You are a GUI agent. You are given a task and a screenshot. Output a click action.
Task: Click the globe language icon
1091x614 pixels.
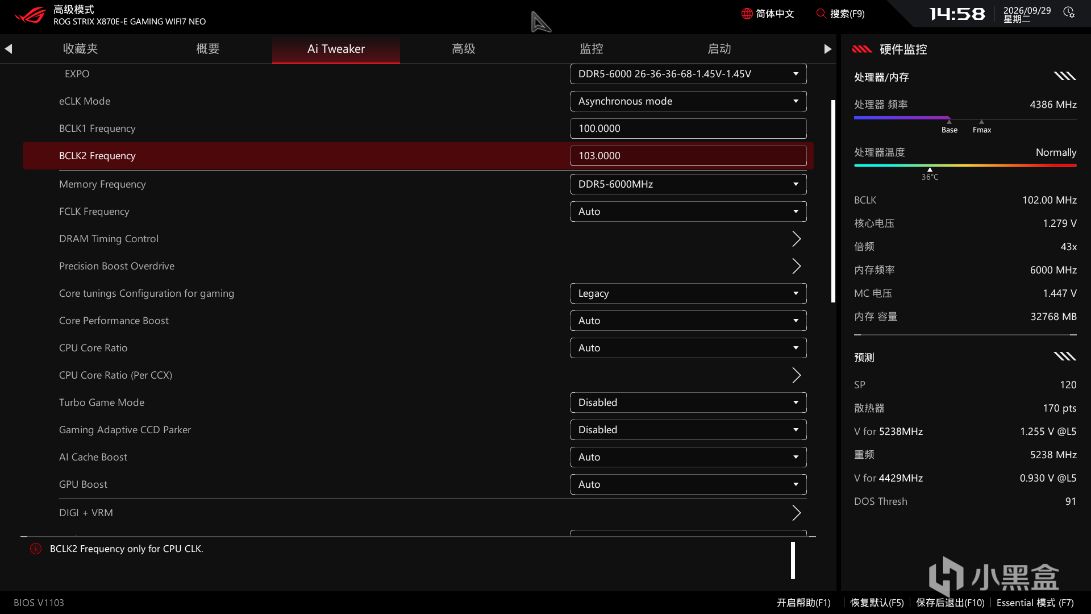pyautogui.click(x=747, y=13)
